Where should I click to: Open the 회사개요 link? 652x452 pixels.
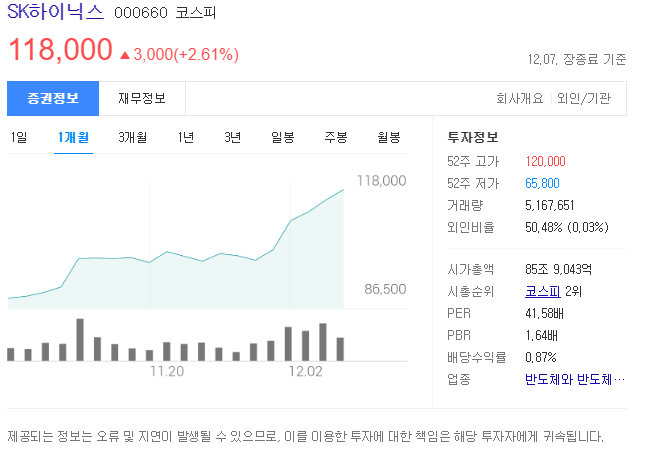coord(520,99)
